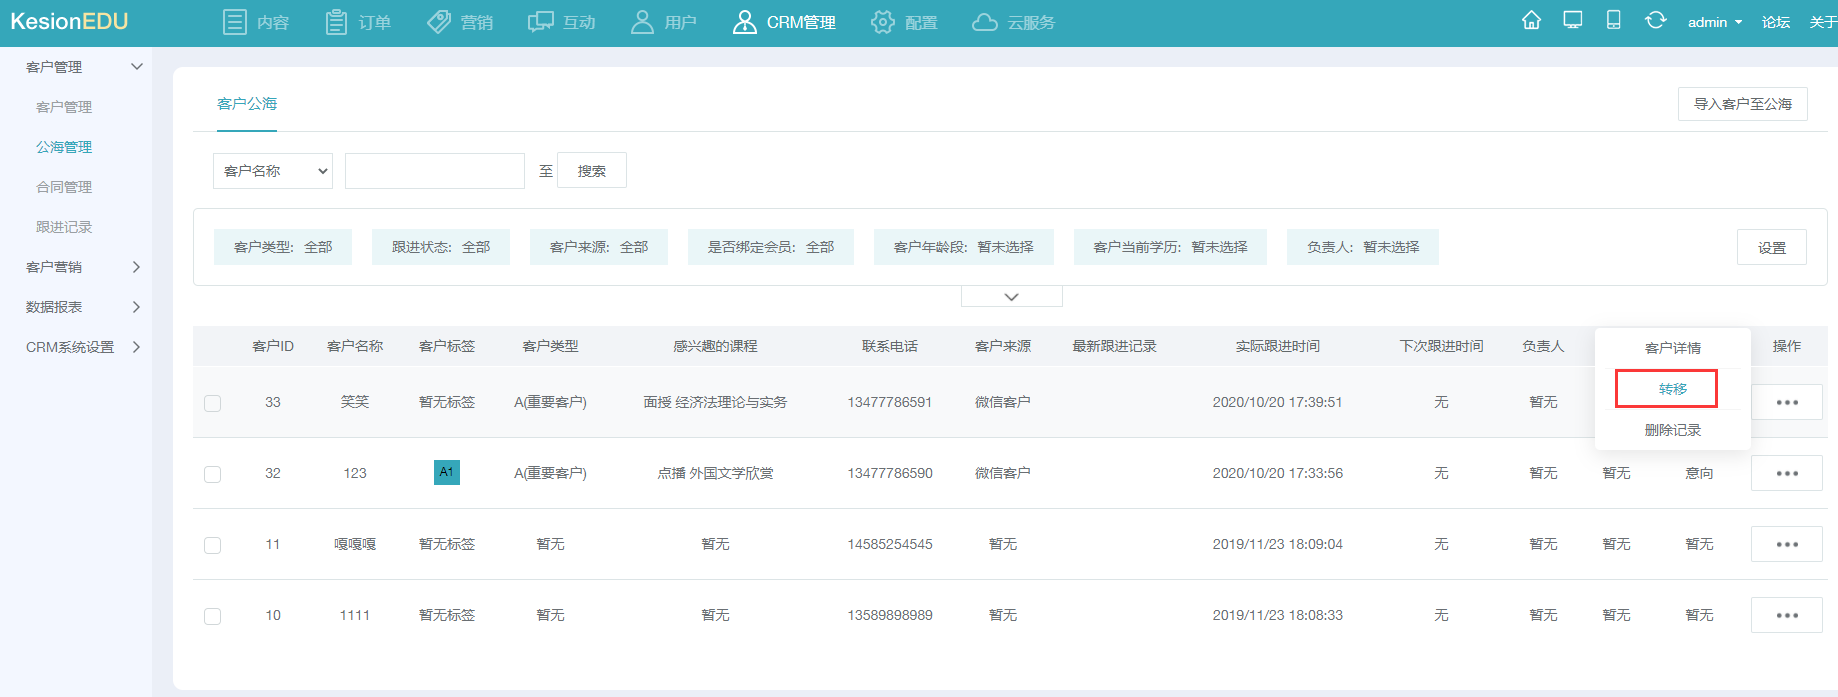Choose 删除记录 in the popup menu
The image size is (1838, 697).
[x=1673, y=430]
